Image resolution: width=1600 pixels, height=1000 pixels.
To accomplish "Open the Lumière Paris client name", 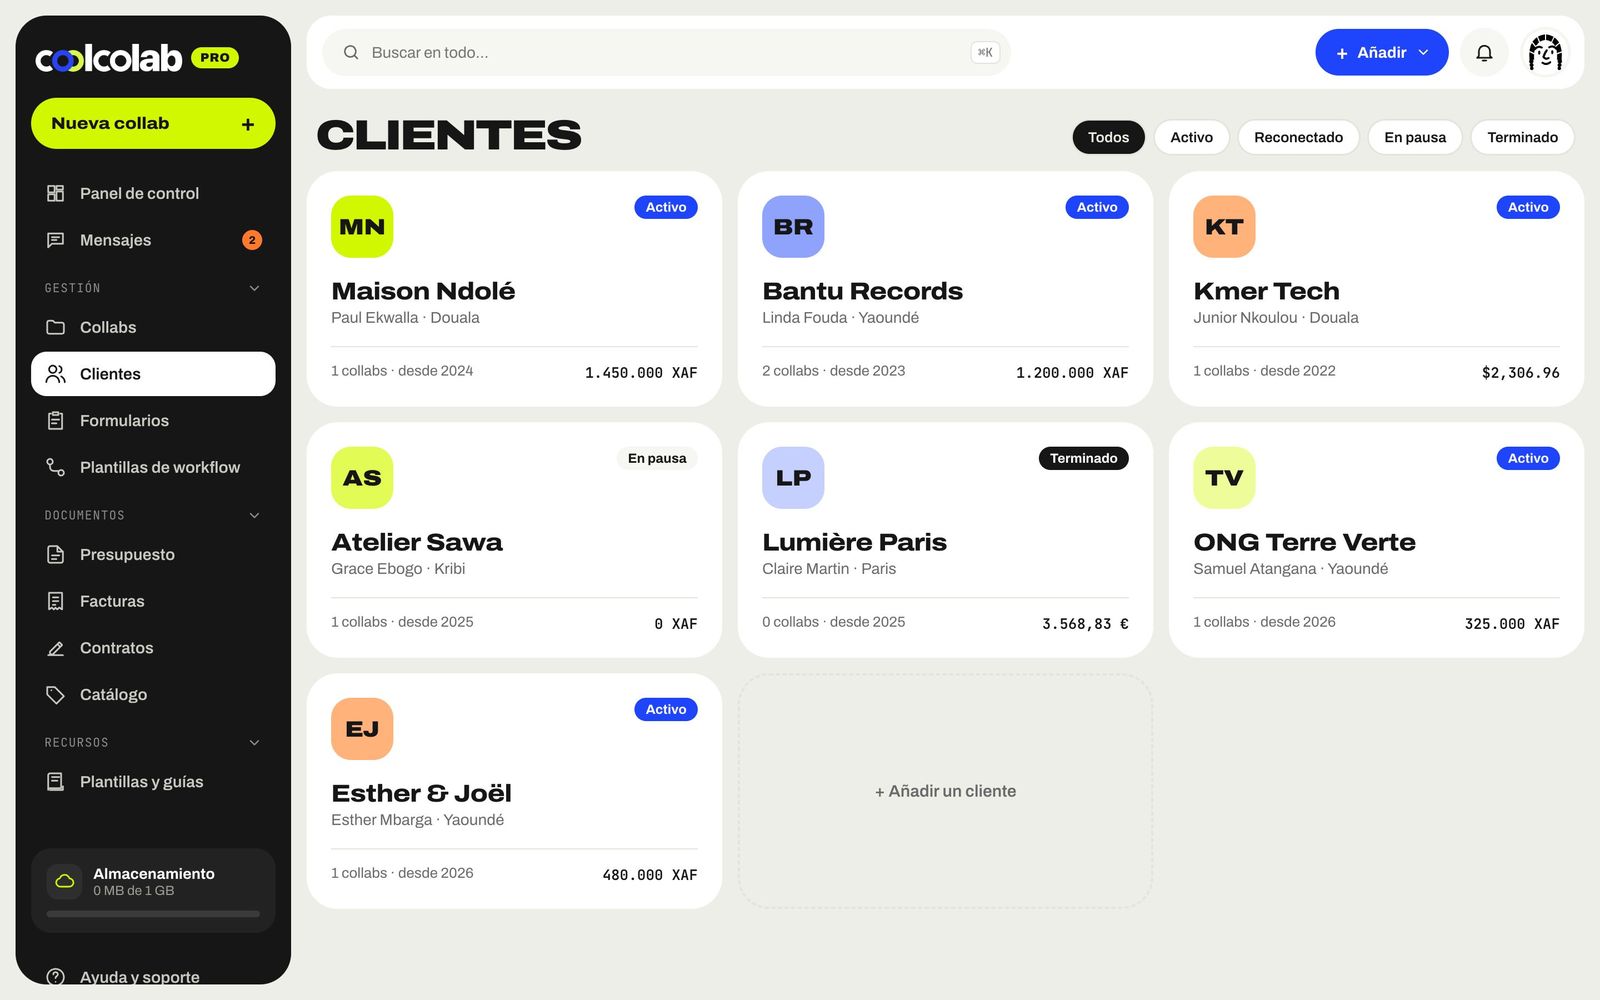I will pyautogui.click(x=854, y=542).
